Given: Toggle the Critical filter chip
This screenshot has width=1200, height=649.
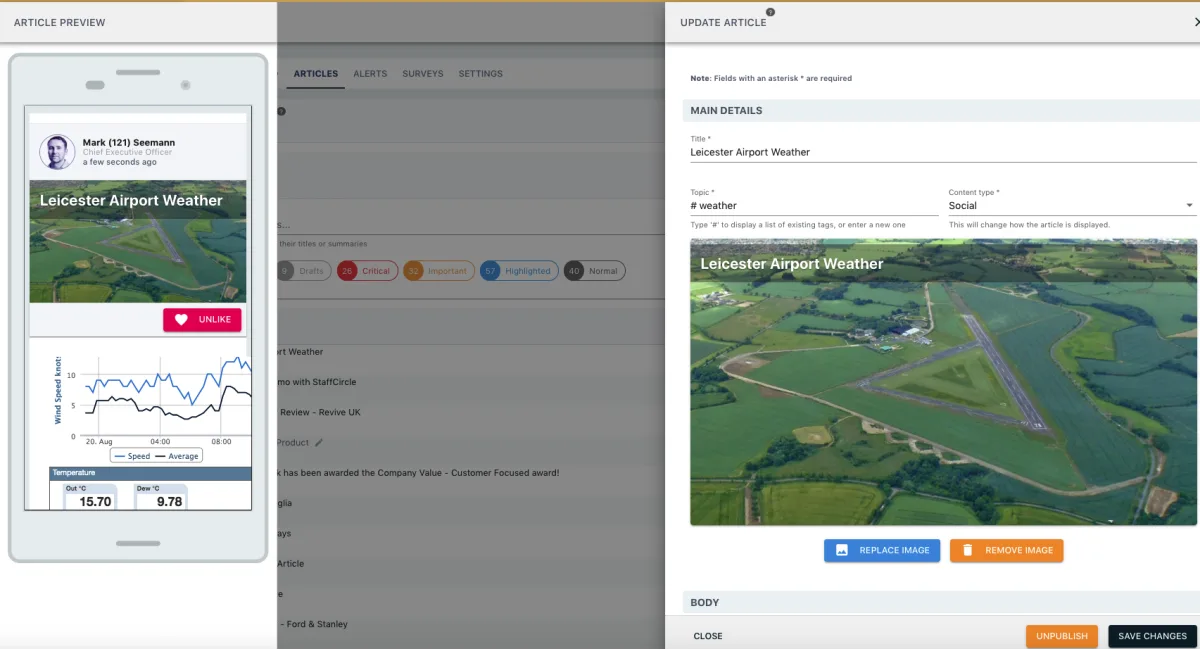Looking at the screenshot, I should click(x=367, y=271).
